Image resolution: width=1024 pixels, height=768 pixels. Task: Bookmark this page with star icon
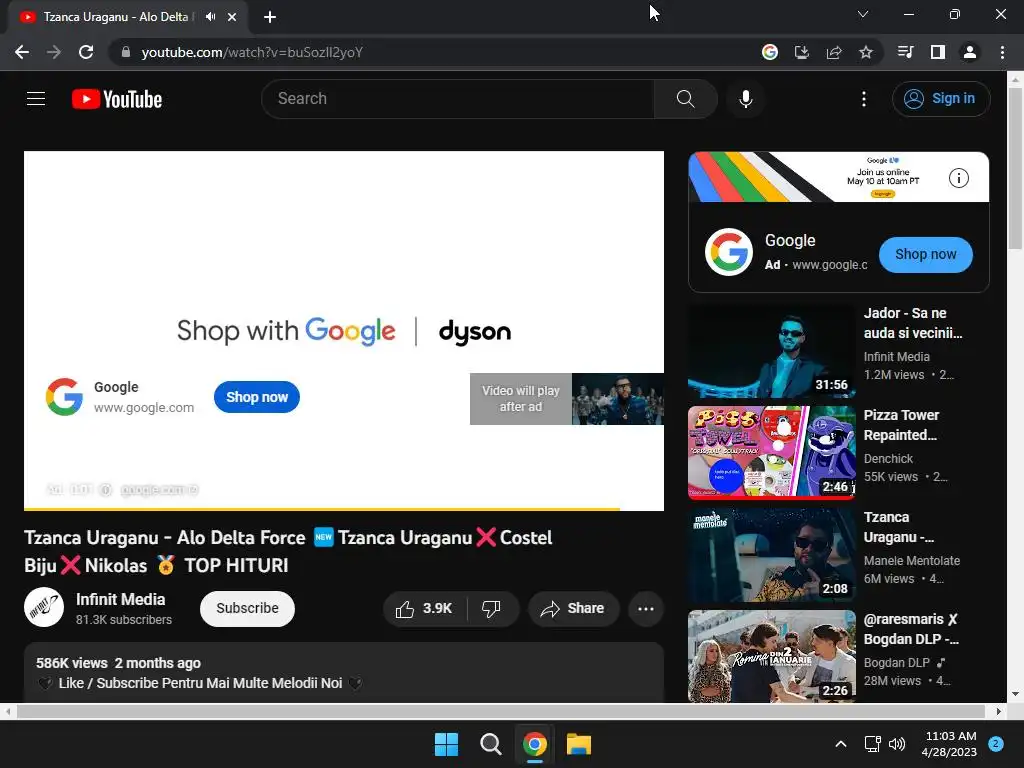coord(866,52)
